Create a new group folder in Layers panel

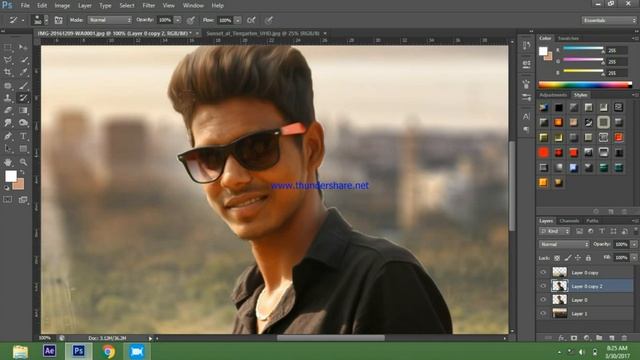click(x=599, y=338)
